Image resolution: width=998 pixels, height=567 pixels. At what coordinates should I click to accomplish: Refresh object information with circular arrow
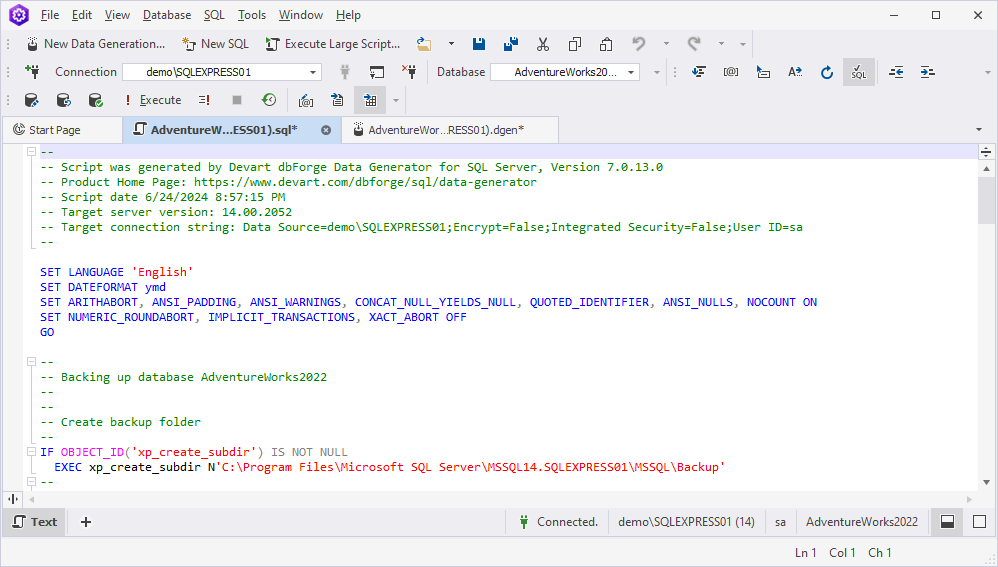[827, 72]
